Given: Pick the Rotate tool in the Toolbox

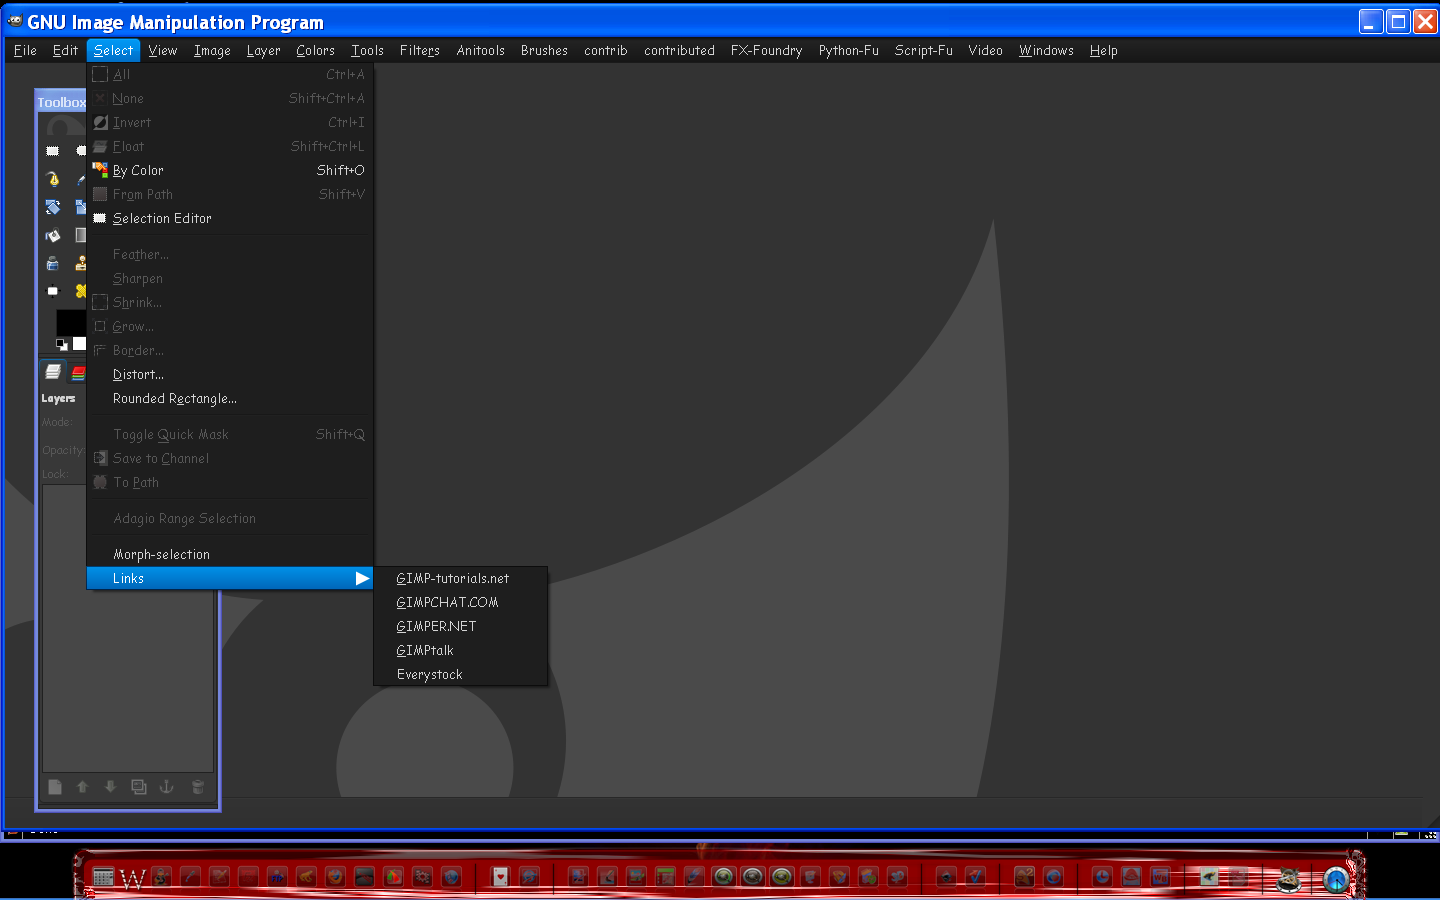Looking at the screenshot, I should pos(53,207).
